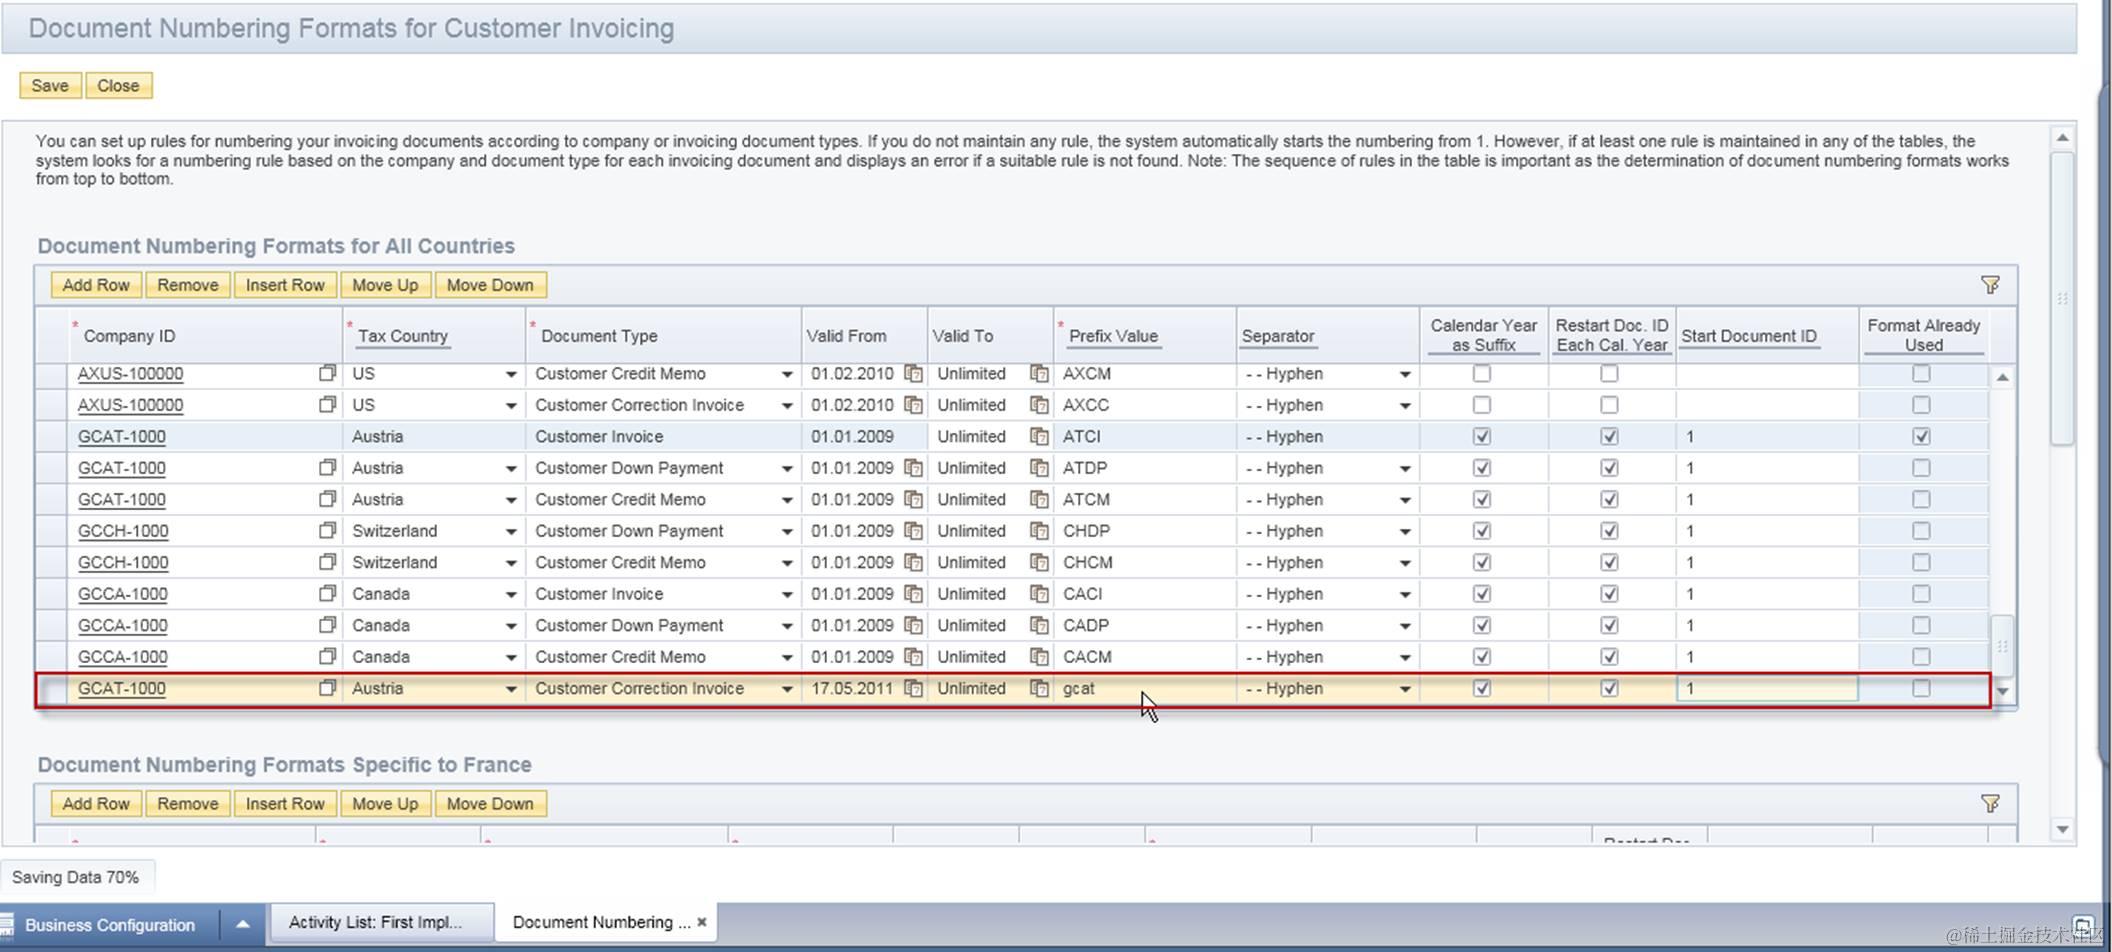Open Tax Country dropdown for CHDP Switzerland row
The image size is (2112, 952).
(510, 531)
